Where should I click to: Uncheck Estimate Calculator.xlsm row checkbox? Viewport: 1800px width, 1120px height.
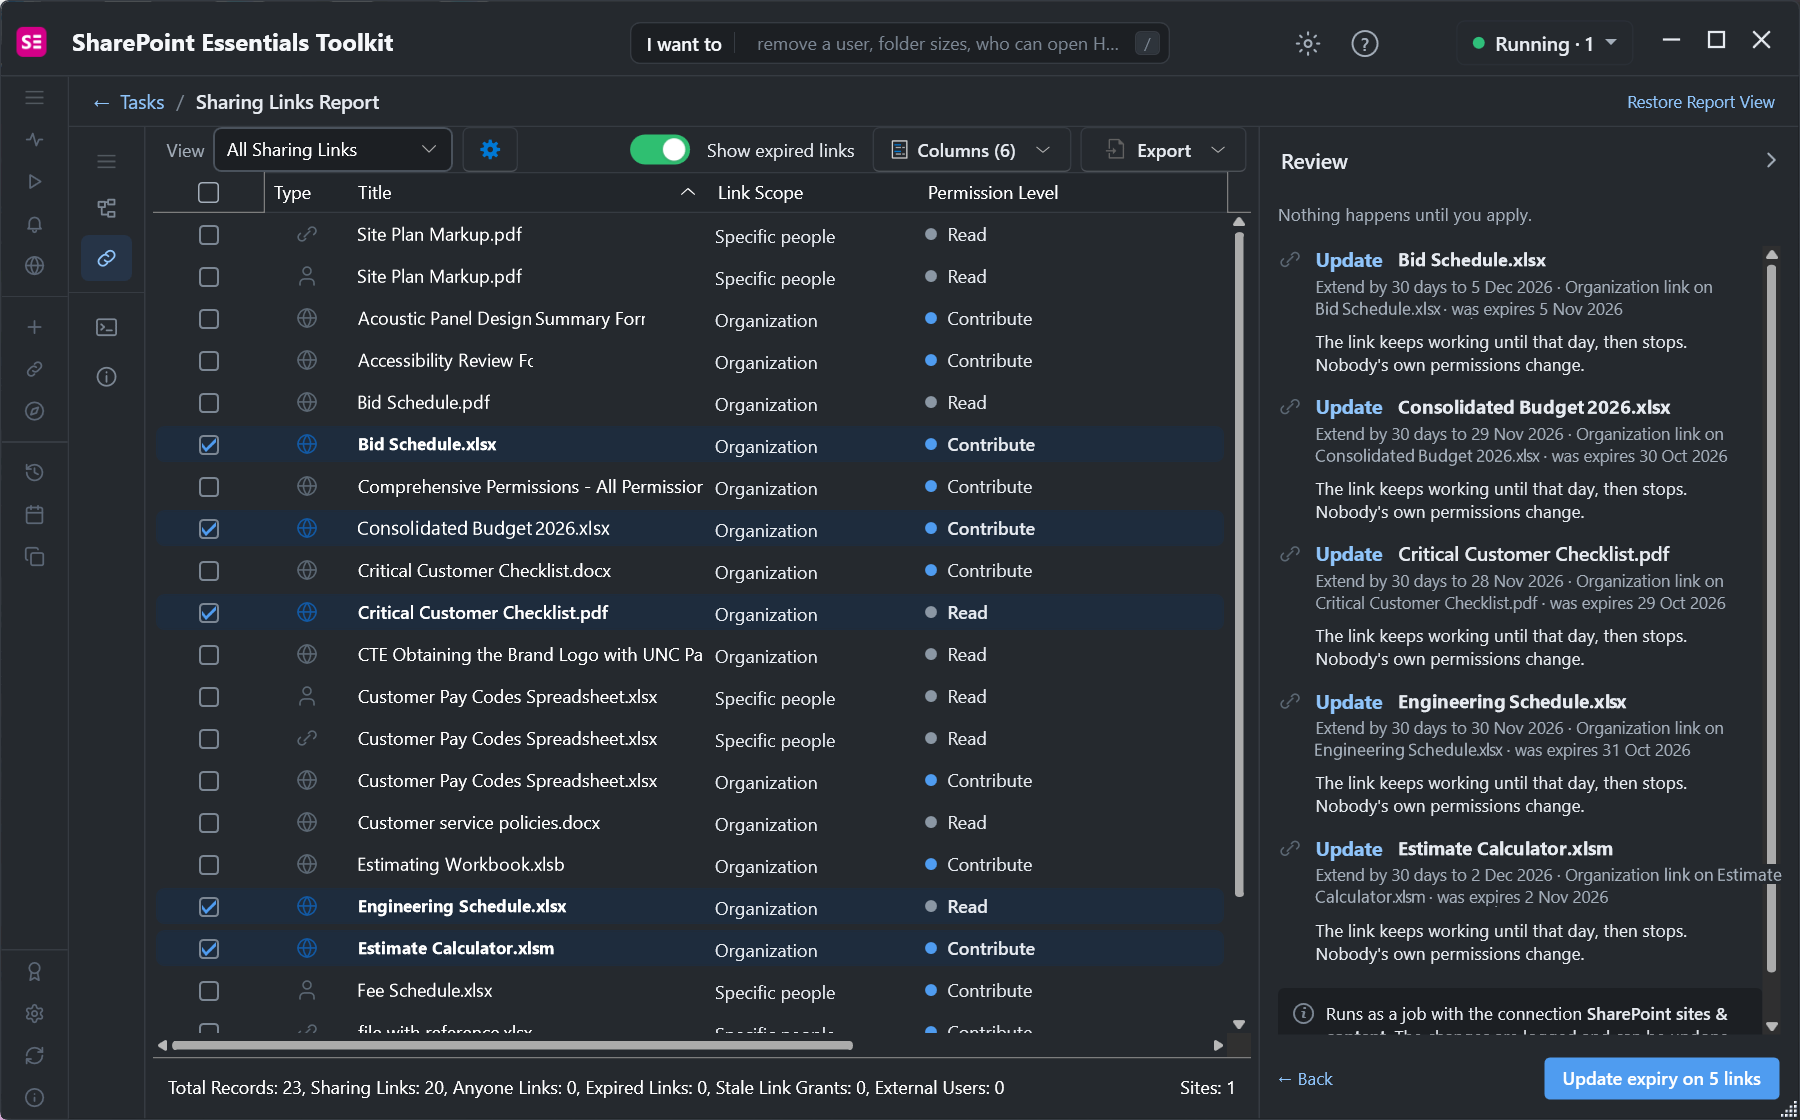(x=208, y=948)
